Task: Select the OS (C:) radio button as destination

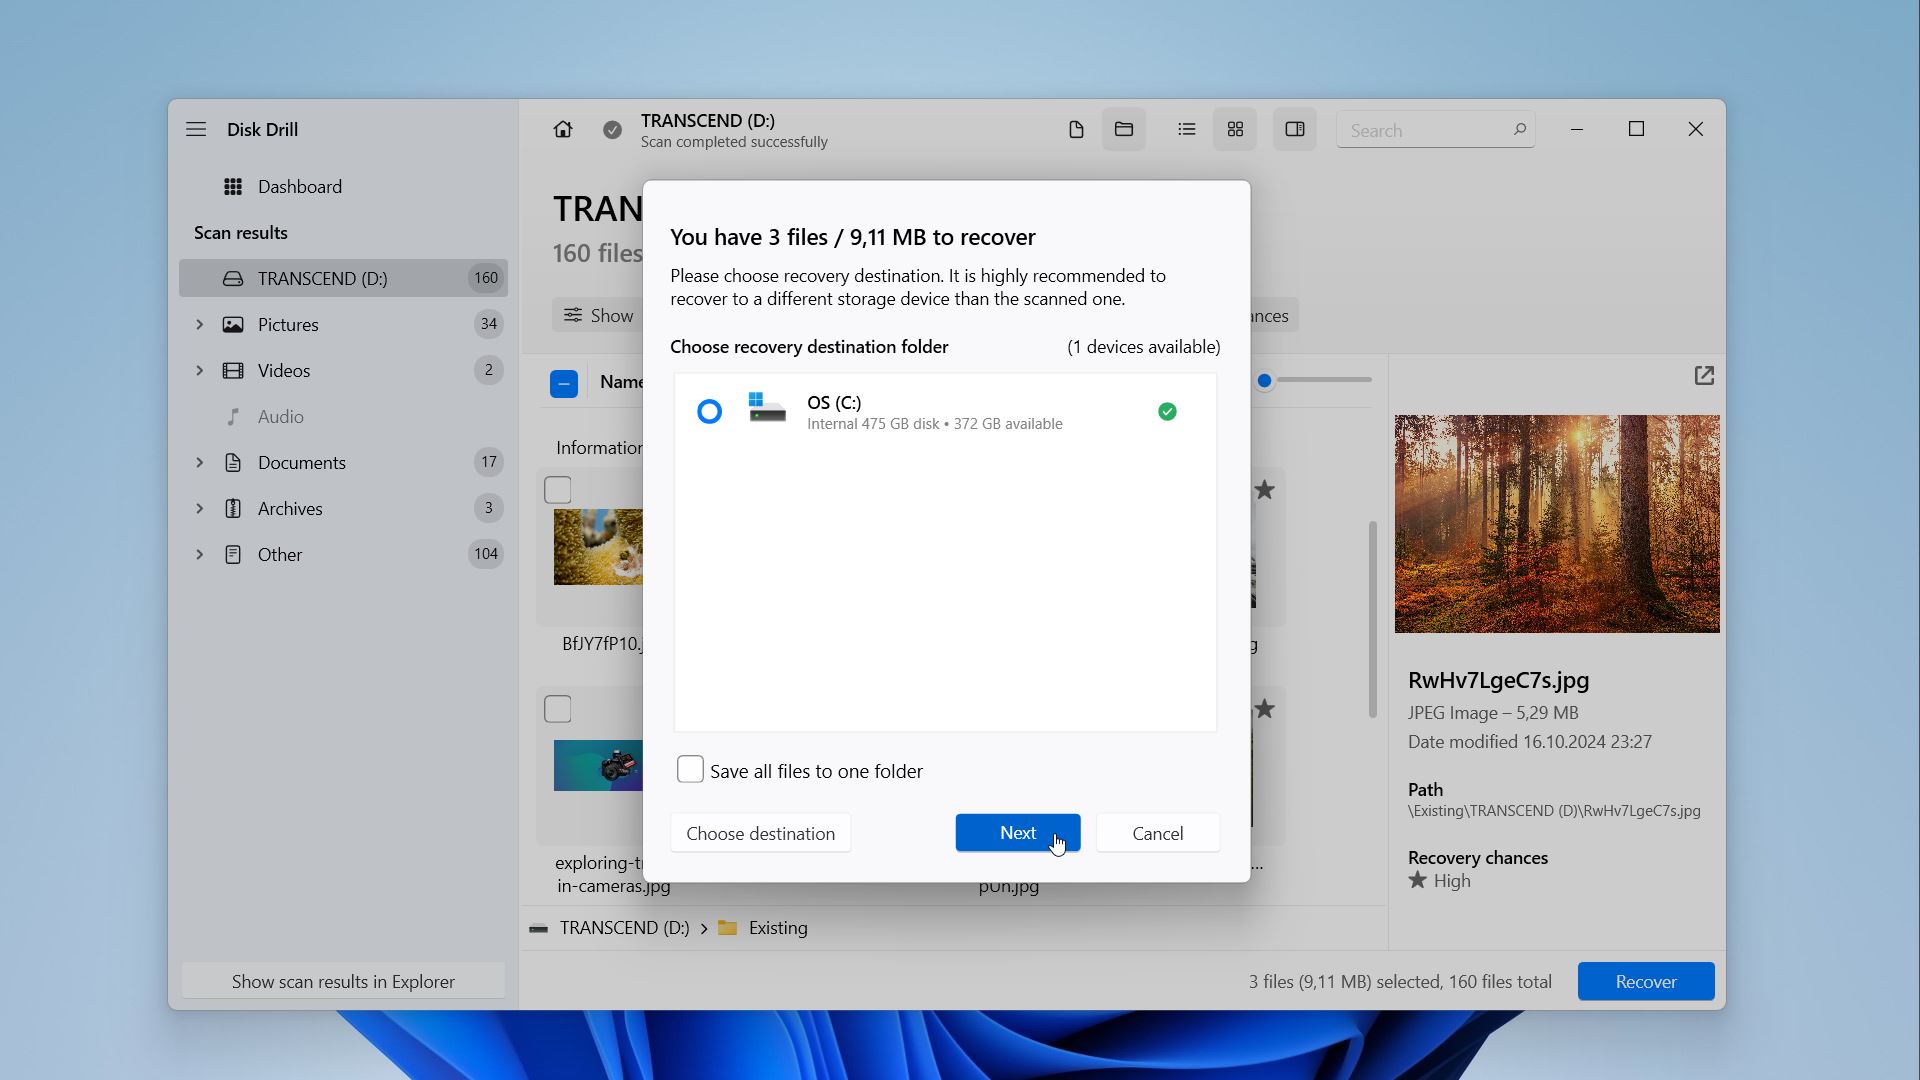Action: [x=708, y=411]
